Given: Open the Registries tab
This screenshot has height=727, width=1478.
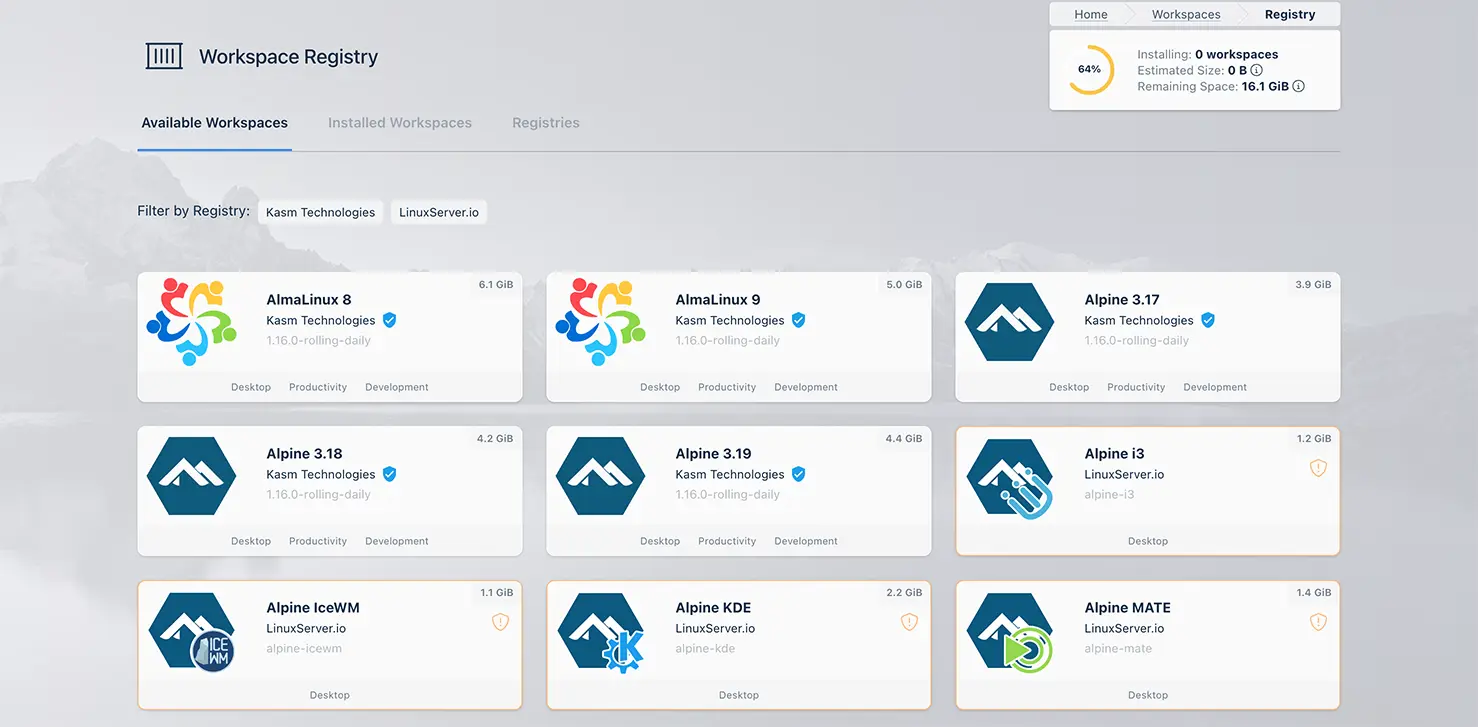Looking at the screenshot, I should click(546, 123).
